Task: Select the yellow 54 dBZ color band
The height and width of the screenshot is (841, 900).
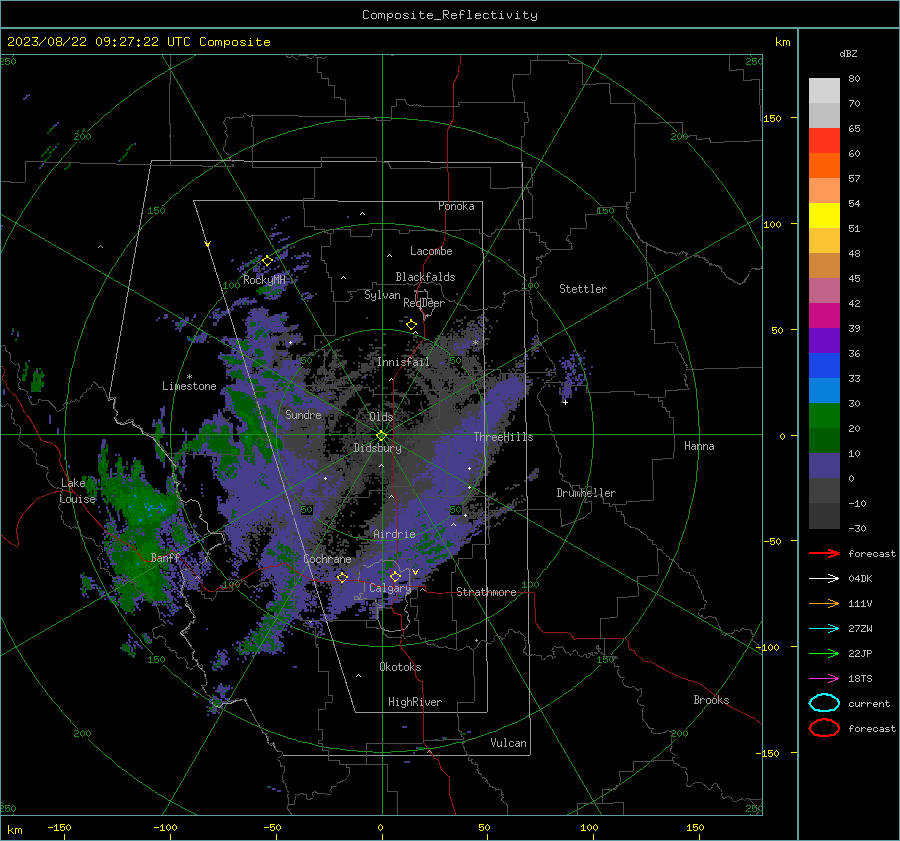Action: click(x=824, y=215)
